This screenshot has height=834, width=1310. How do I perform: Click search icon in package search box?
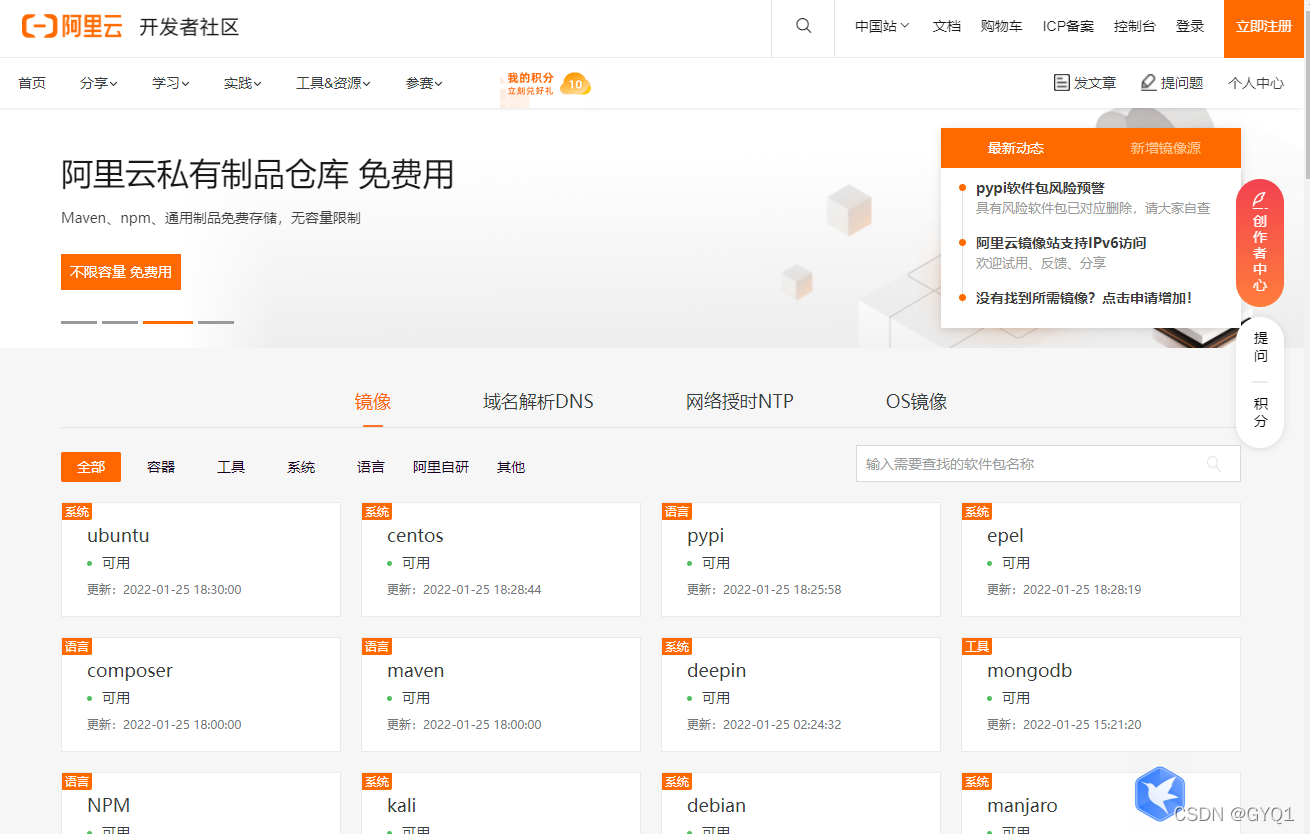pos(1214,464)
